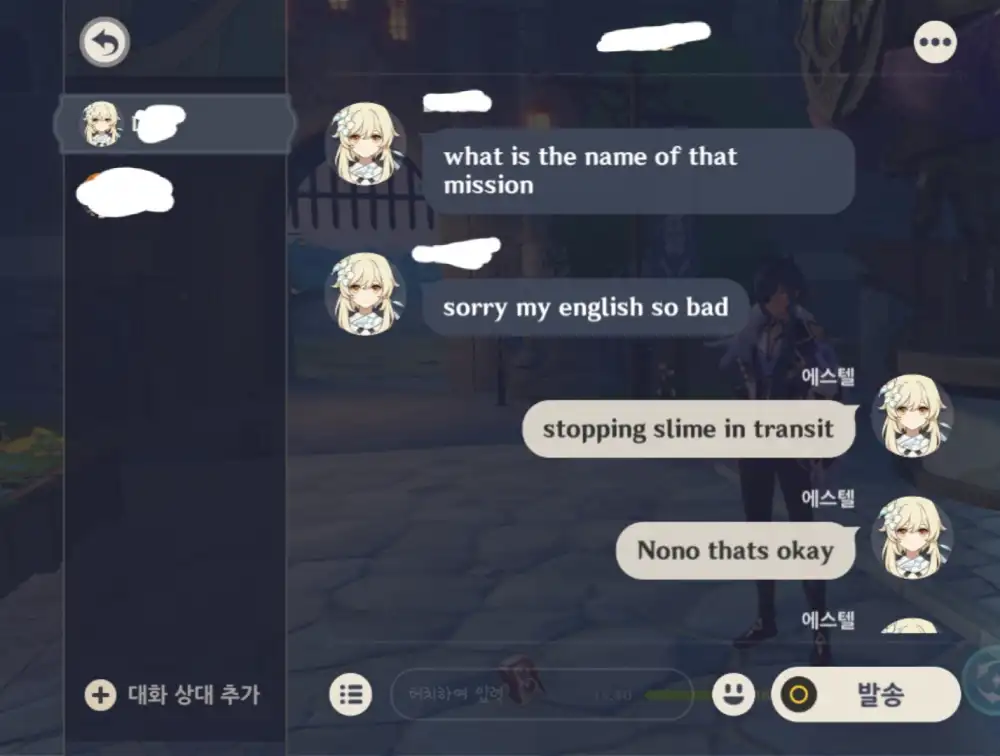This screenshot has height=756, width=1000.
Task: Click the 'Nono thats okay' message bubble
Action: pos(735,551)
